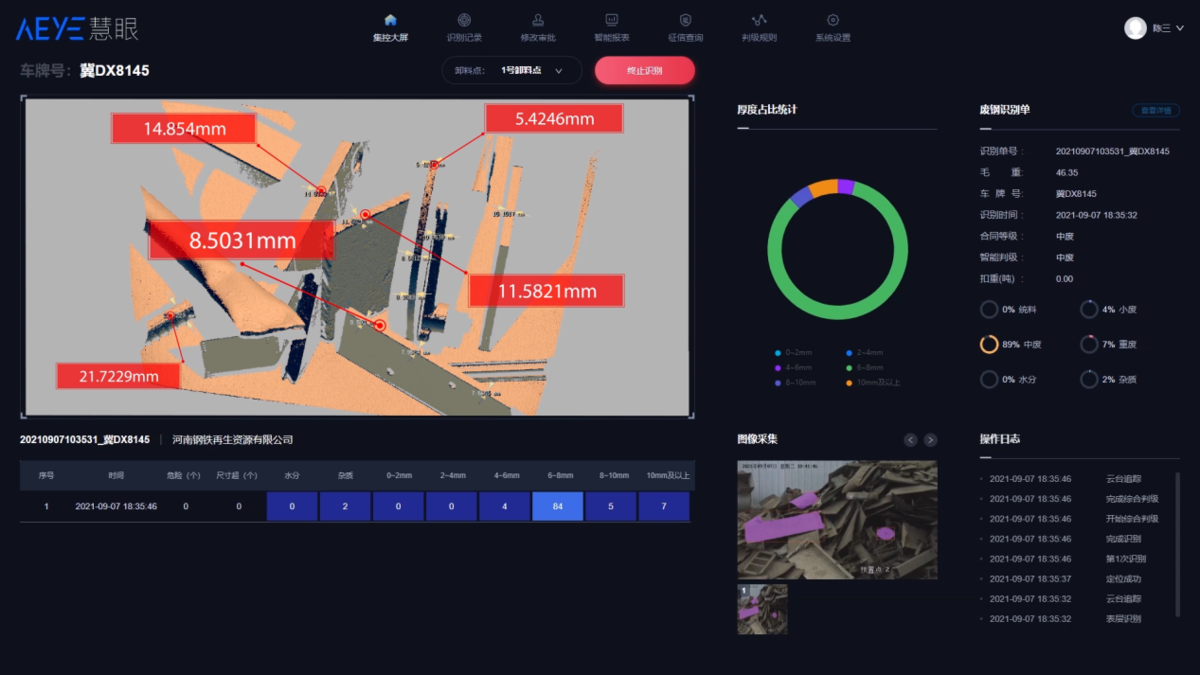The width and height of the screenshot is (1200, 675).
Task: Click the 查看详情 view details button
Action: [1155, 110]
